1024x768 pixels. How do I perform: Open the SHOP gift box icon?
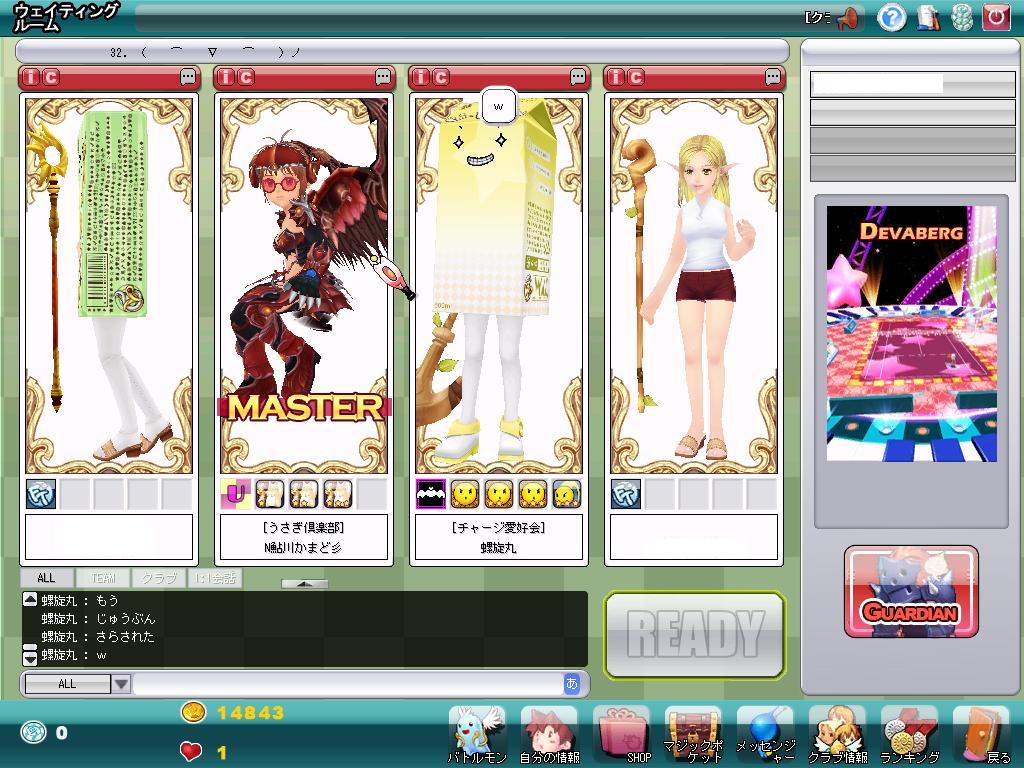click(x=622, y=734)
